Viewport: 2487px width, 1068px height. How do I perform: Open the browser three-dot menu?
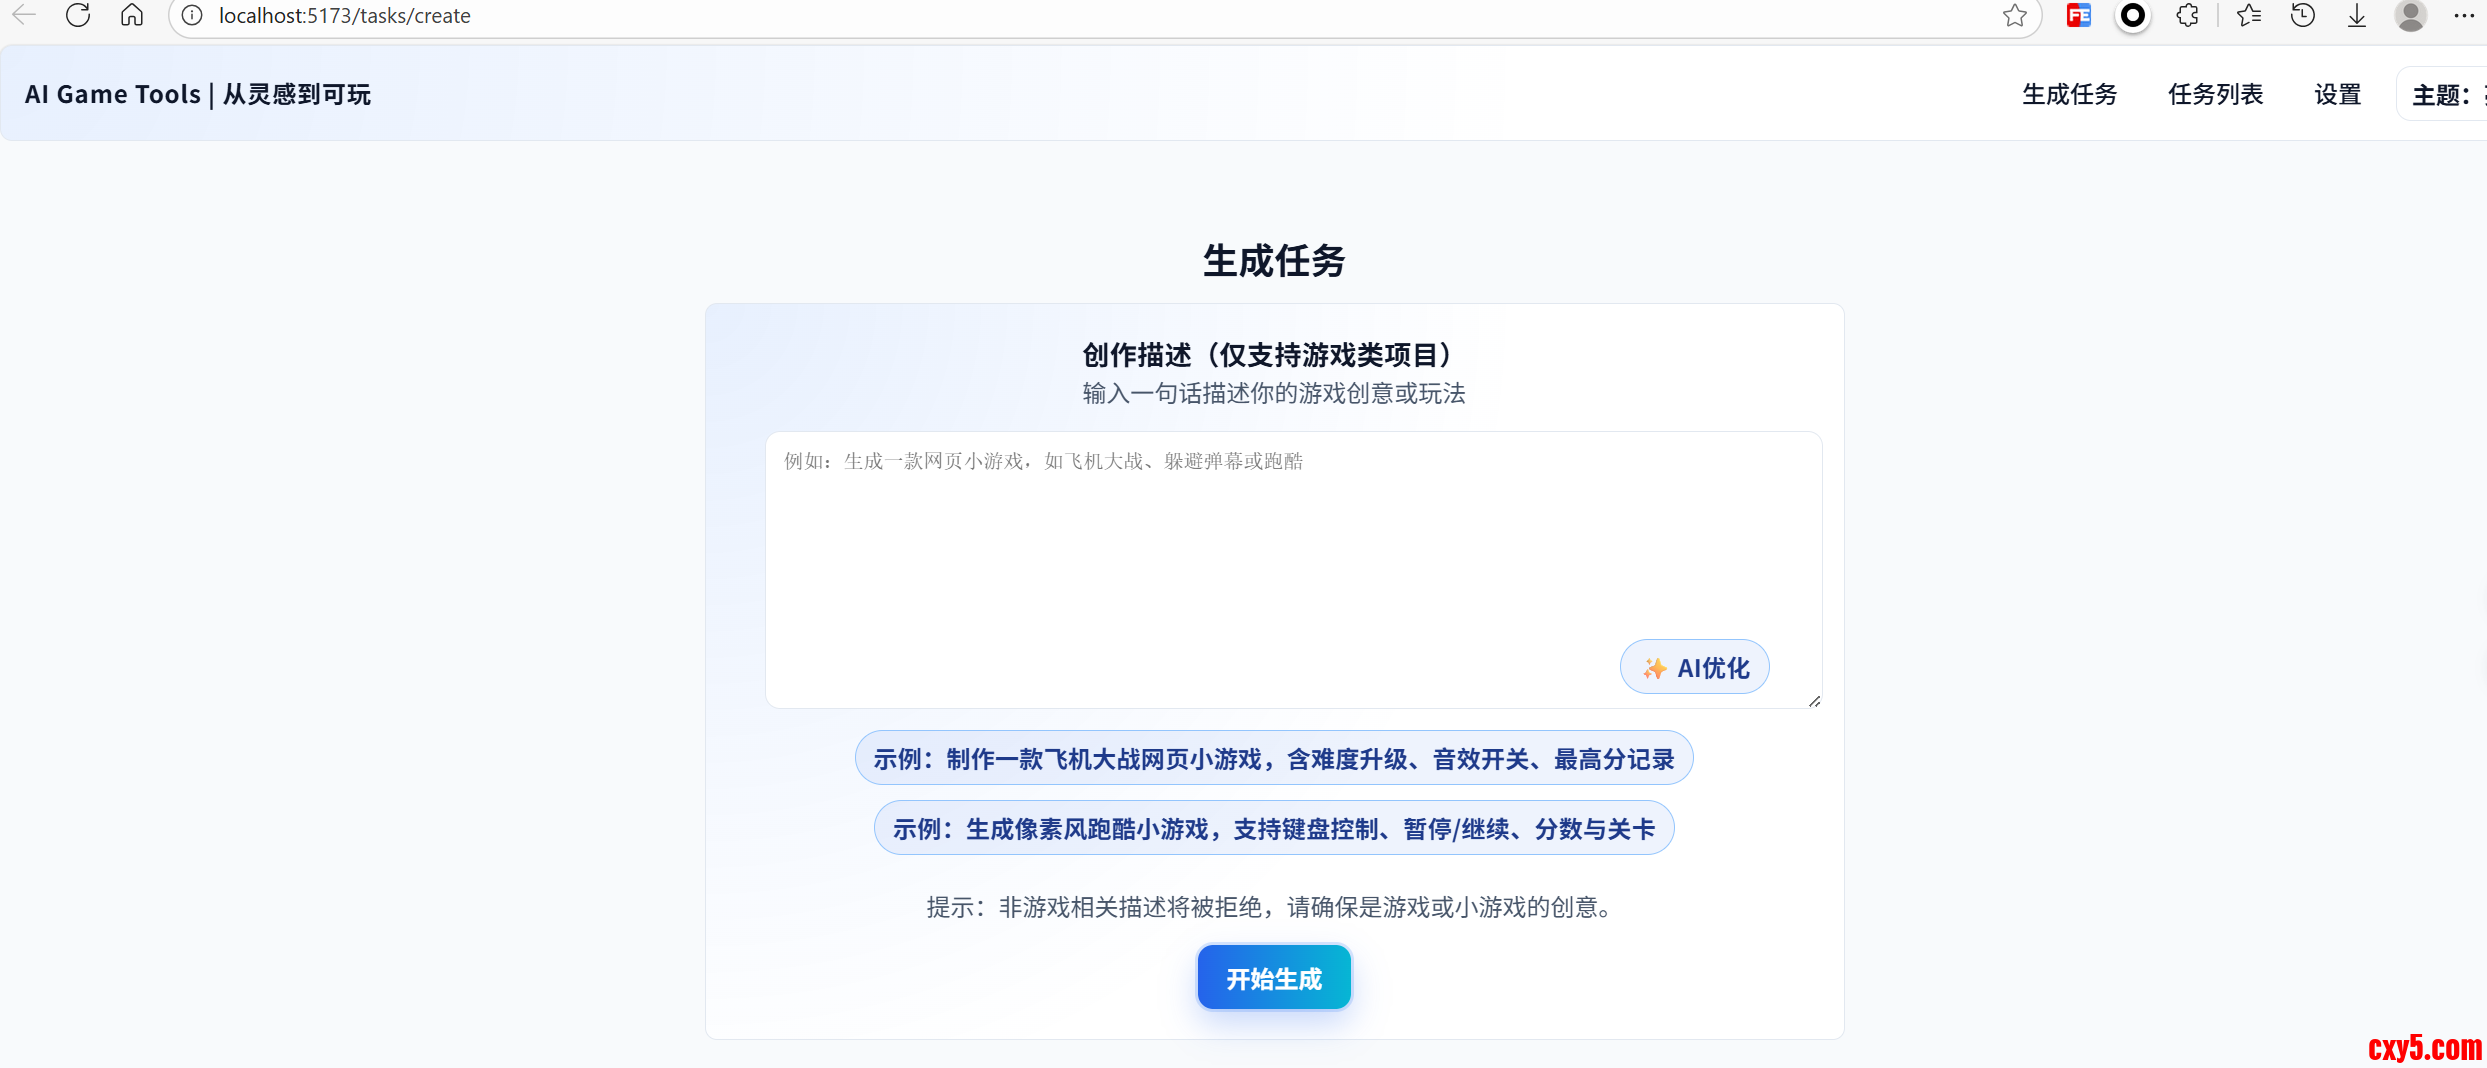tap(2464, 15)
